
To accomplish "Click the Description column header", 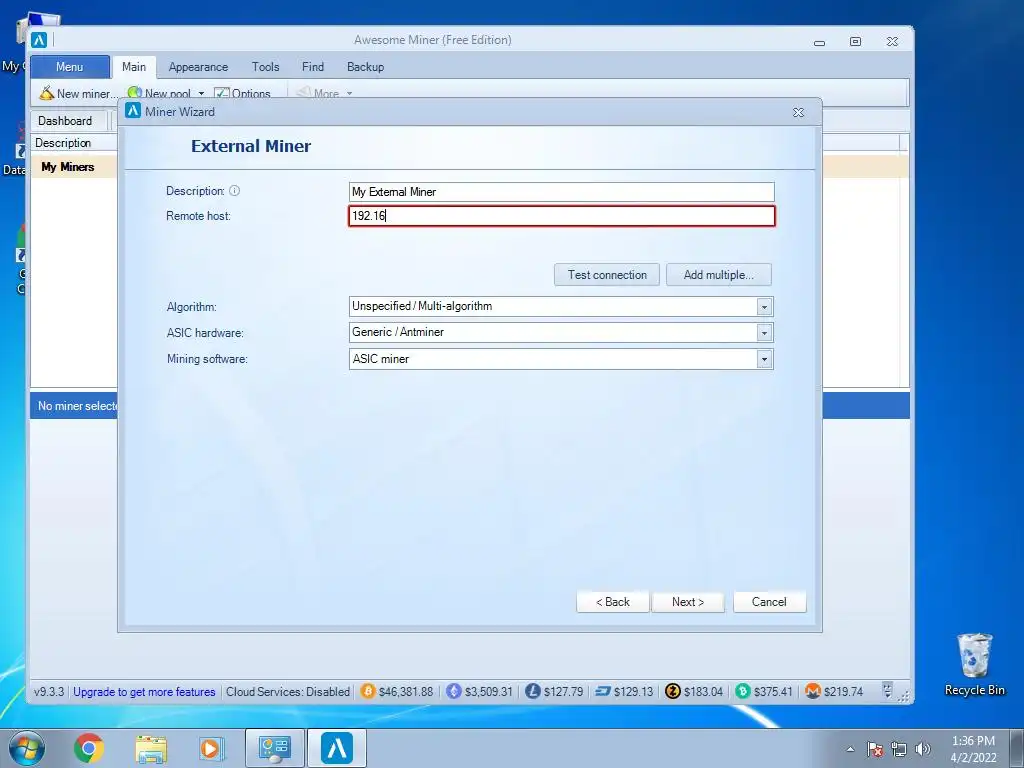I will point(74,143).
